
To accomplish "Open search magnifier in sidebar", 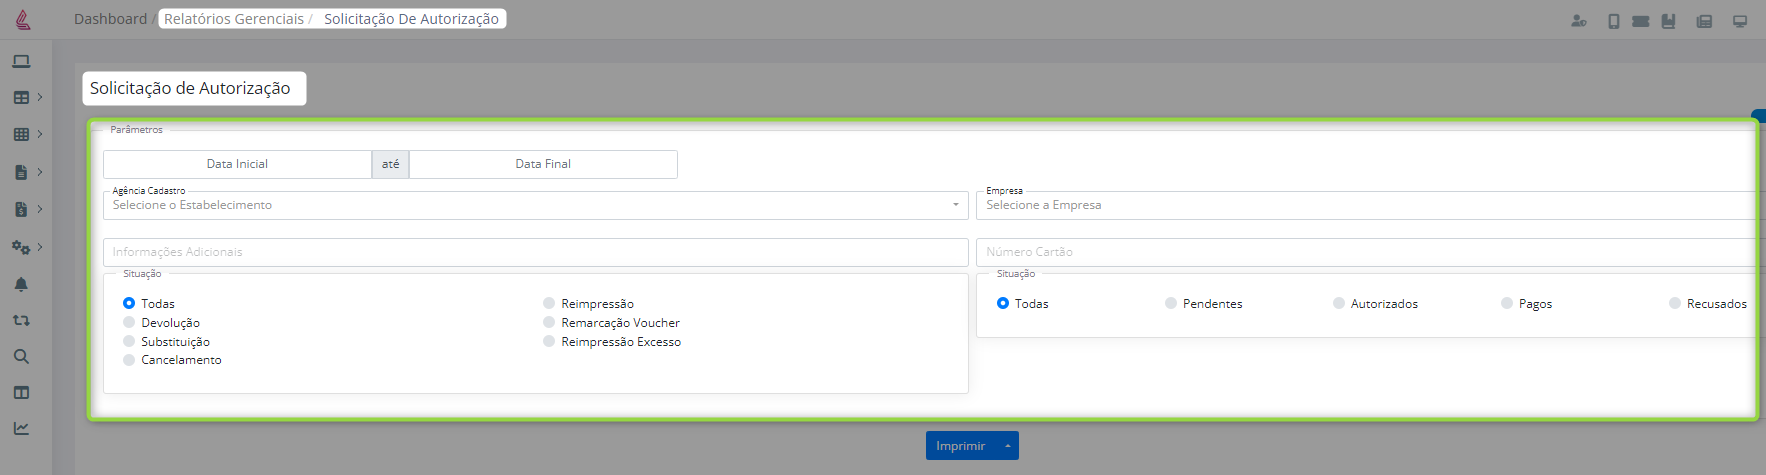I will click(x=21, y=357).
